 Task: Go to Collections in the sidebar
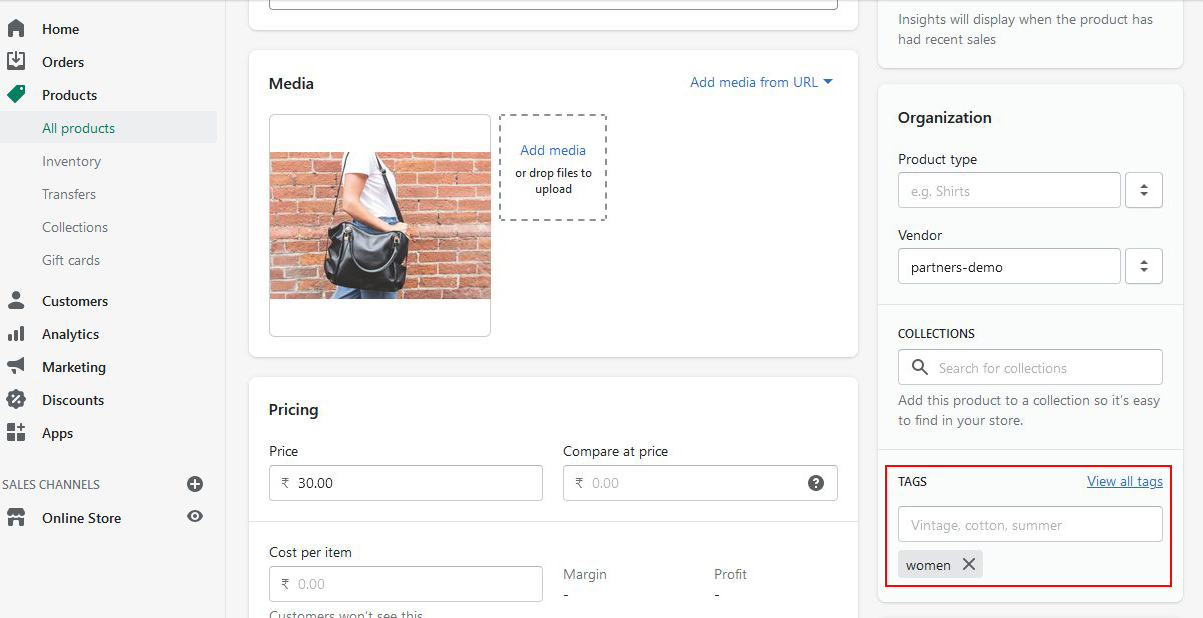75,227
